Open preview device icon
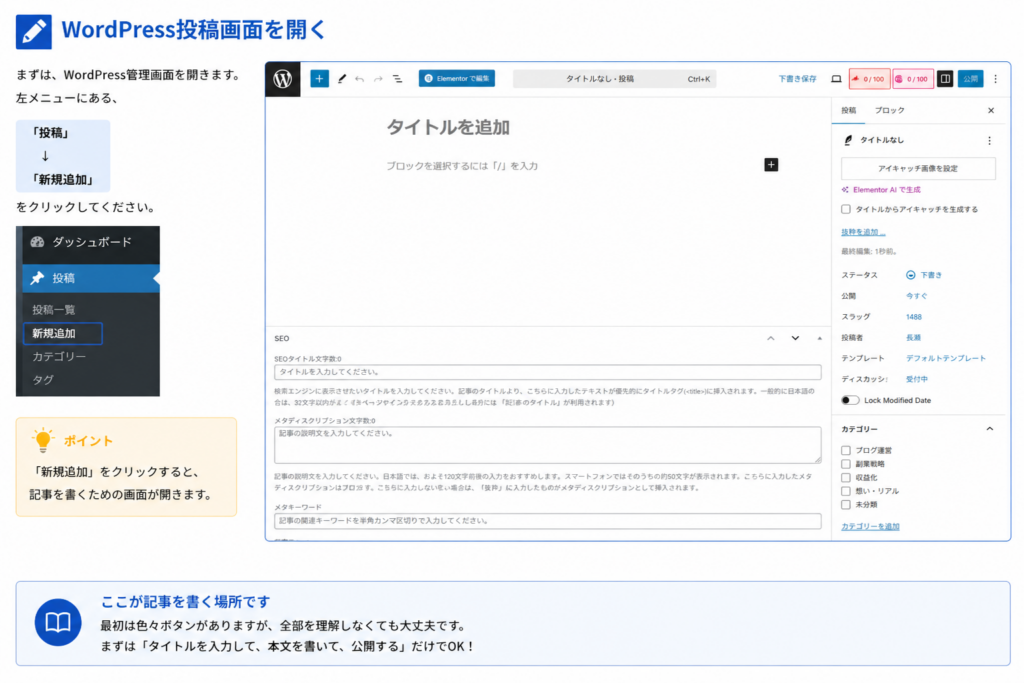 836,79
